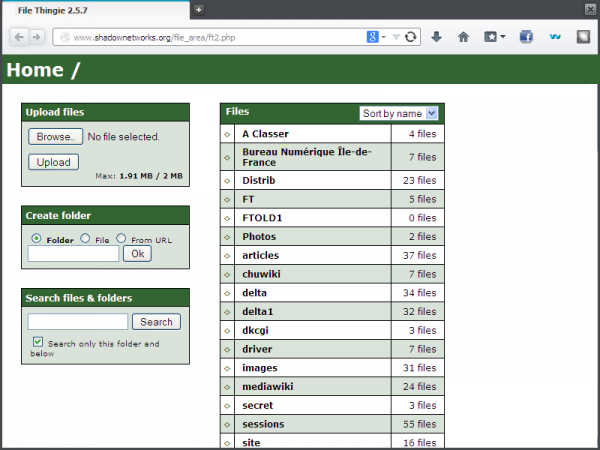Click the Google search engine icon

coord(372,37)
